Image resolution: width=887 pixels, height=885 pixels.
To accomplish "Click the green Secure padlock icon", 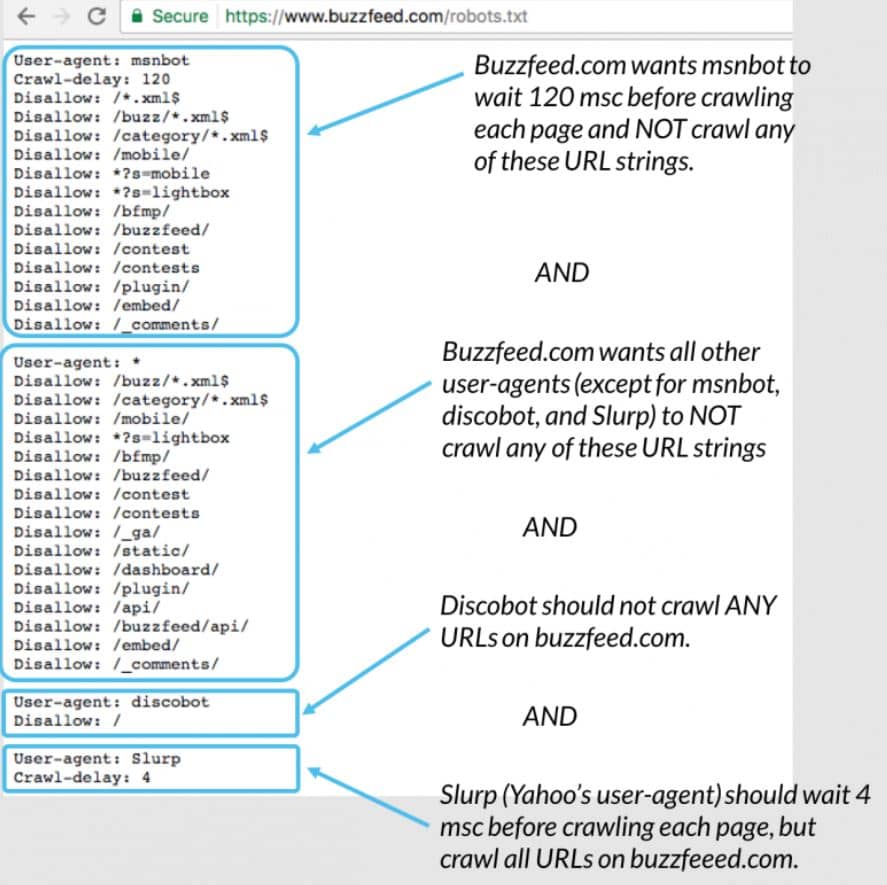I will (137, 16).
